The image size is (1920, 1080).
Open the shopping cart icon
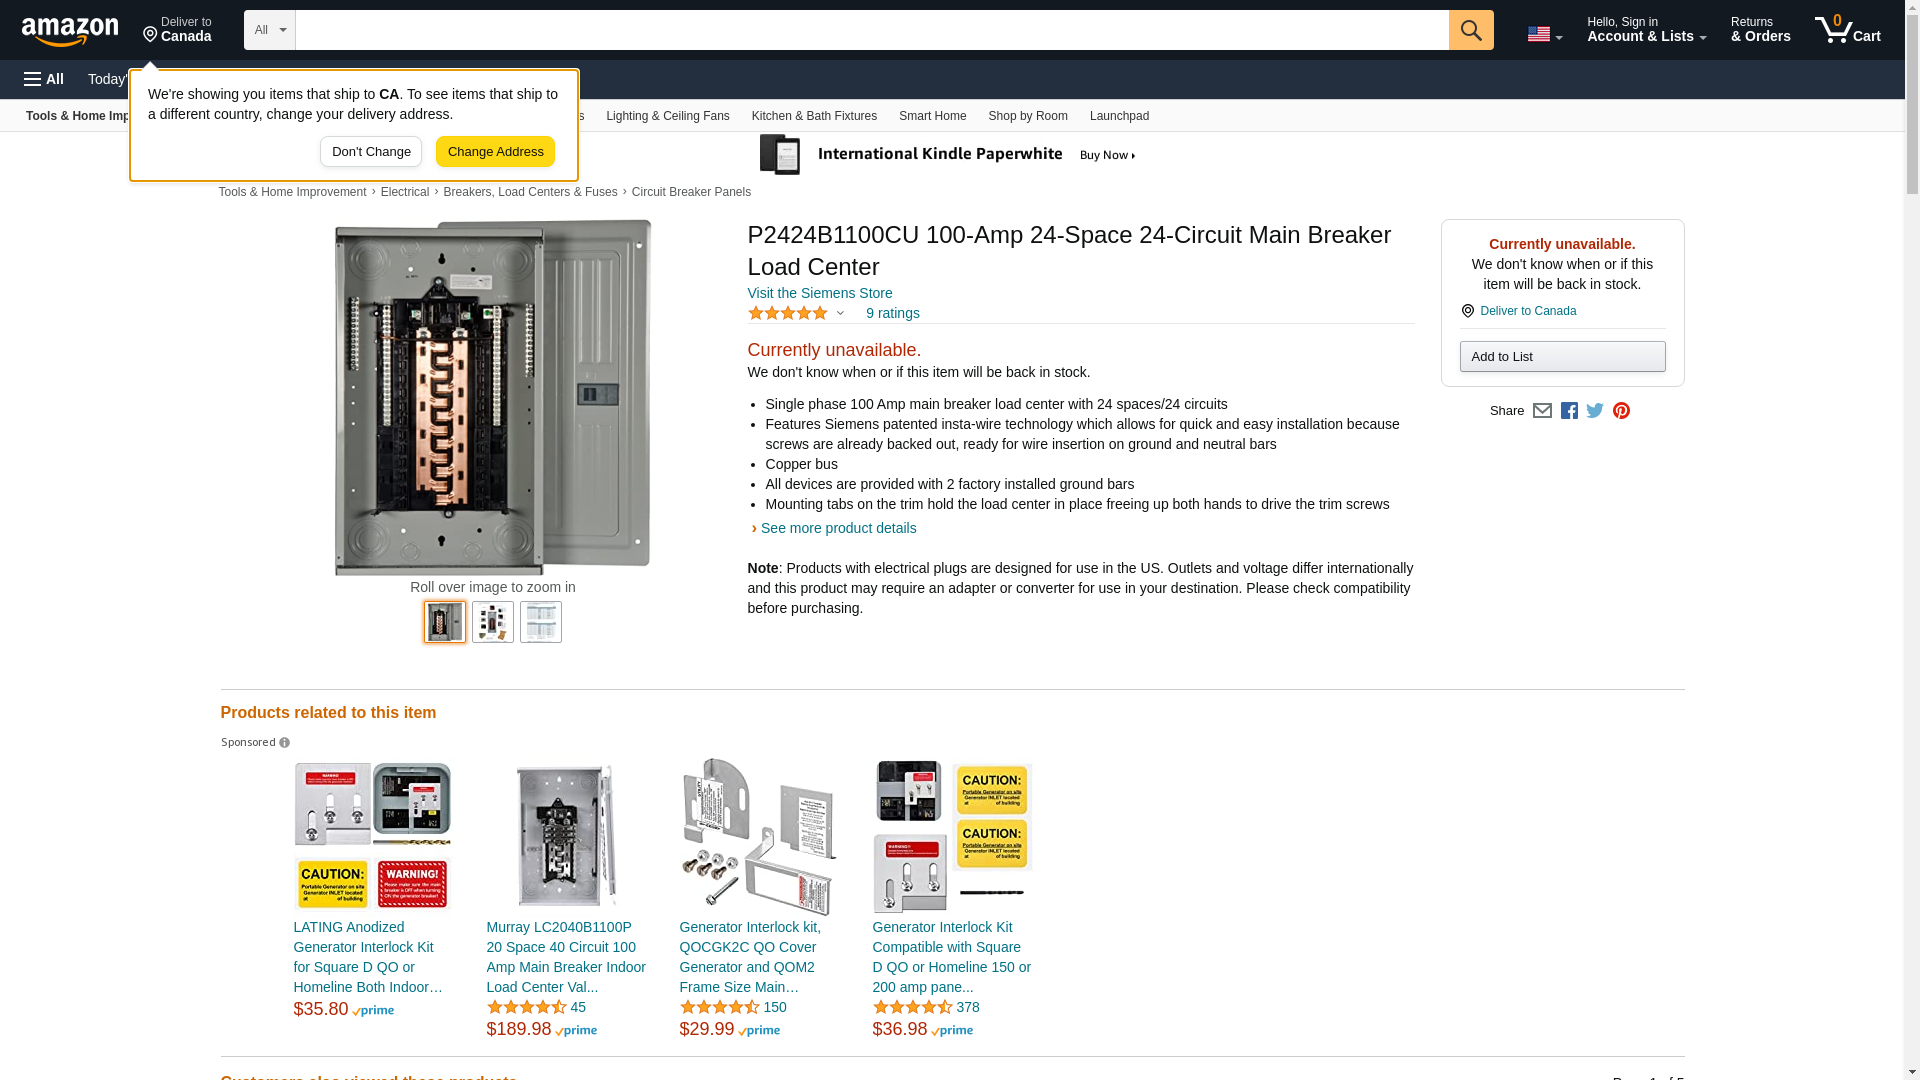(1846, 30)
